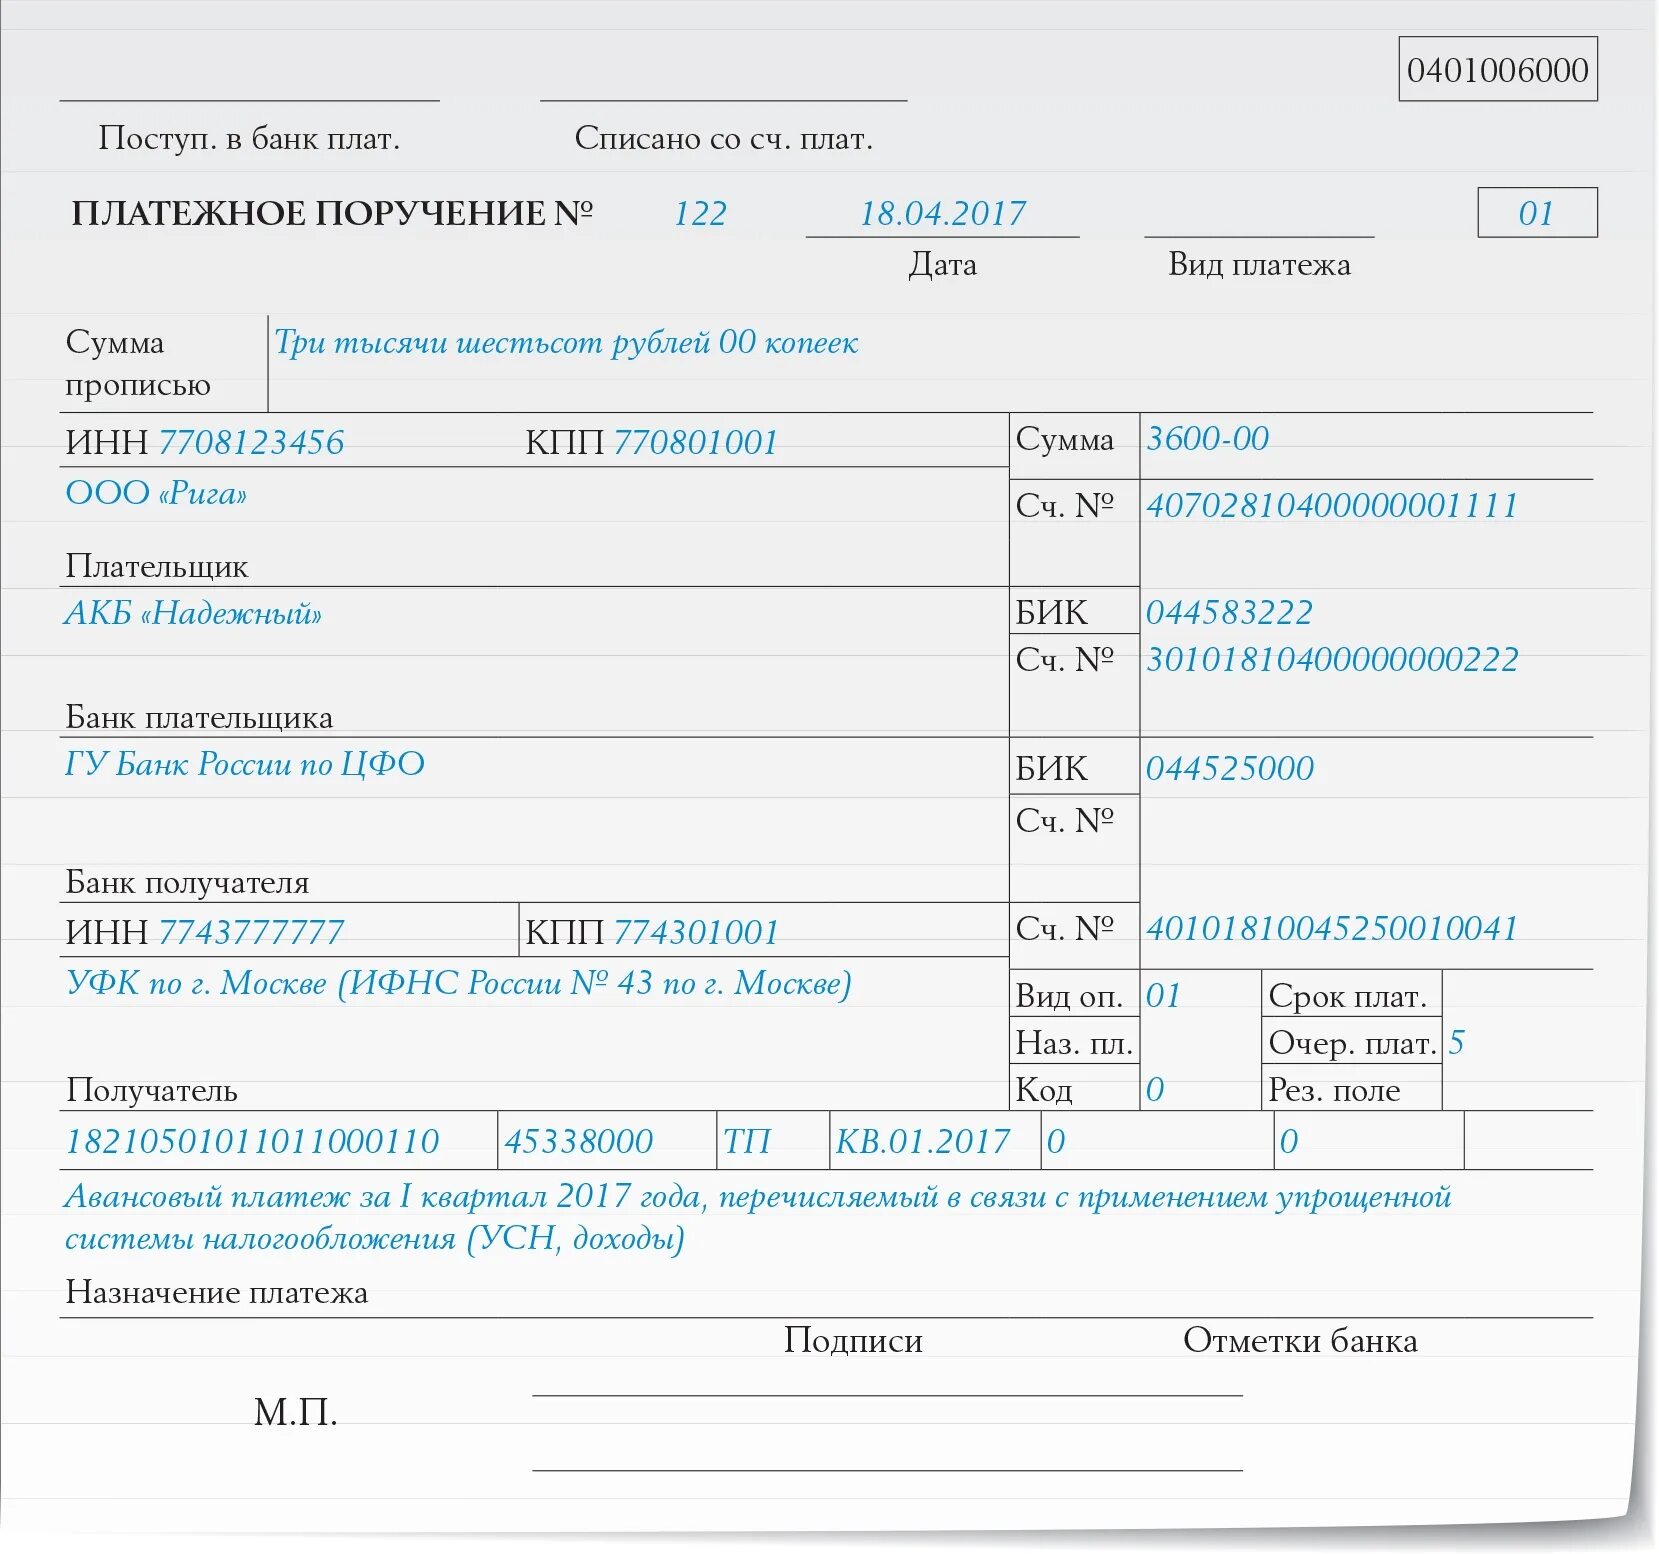This screenshot has width=1659, height=1554.
Task: Click the 'Поступ. в банк плат.' label
Action: [x=249, y=138]
